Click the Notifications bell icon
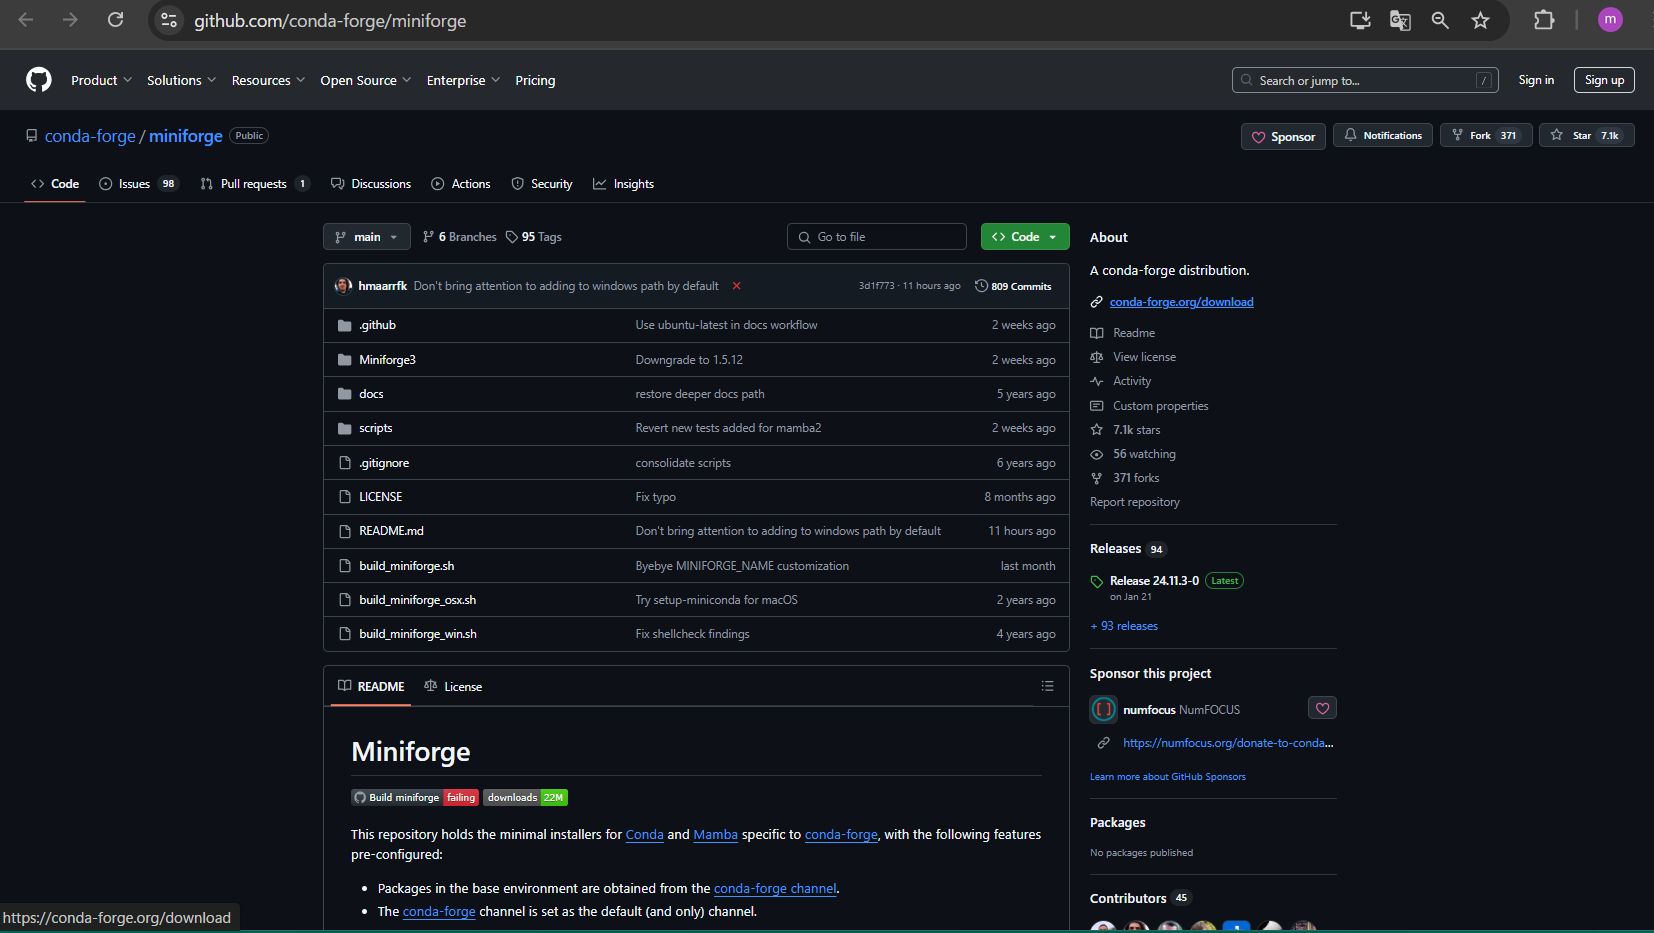Viewport: 1654px width, 933px height. 1352,135
